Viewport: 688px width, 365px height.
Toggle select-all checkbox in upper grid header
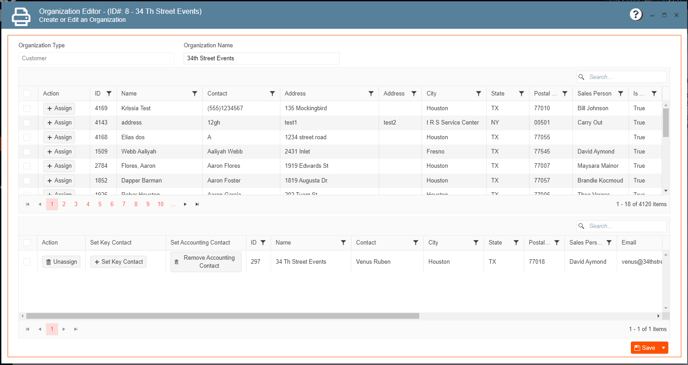pos(27,93)
